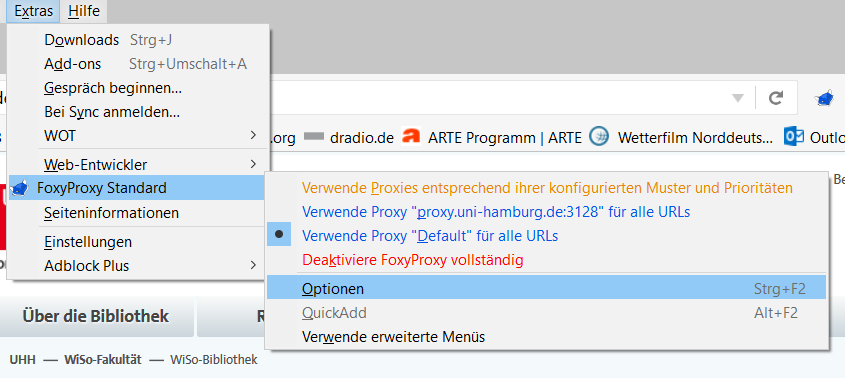Open the Über die Bibliothek tab
The height and width of the screenshot is (378, 845).
tap(96, 316)
